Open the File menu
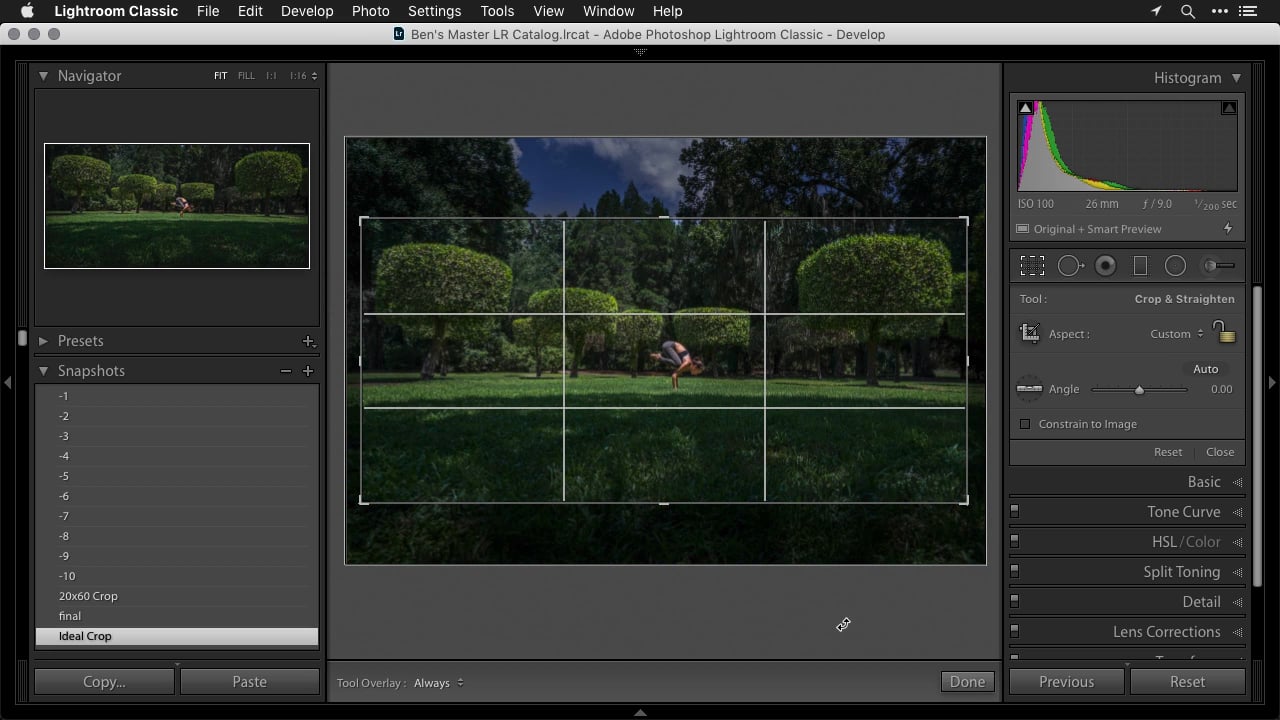This screenshot has height=720, width=1280. click(208, 11)
